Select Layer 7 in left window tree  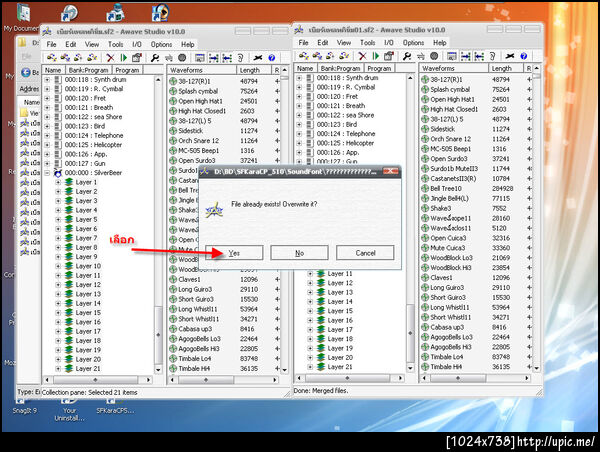pos(86,238)
